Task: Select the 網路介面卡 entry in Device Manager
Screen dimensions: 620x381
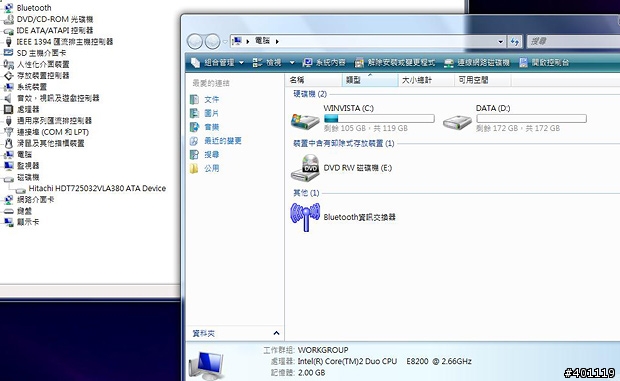Action: click(35, 200)
